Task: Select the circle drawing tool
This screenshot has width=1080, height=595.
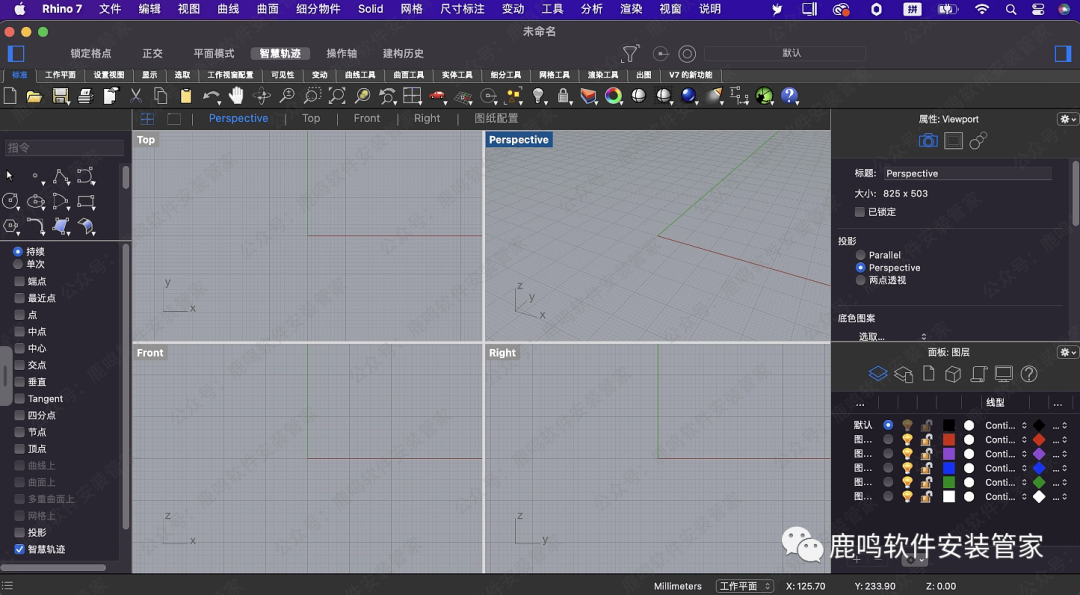Action: [11, 201]
